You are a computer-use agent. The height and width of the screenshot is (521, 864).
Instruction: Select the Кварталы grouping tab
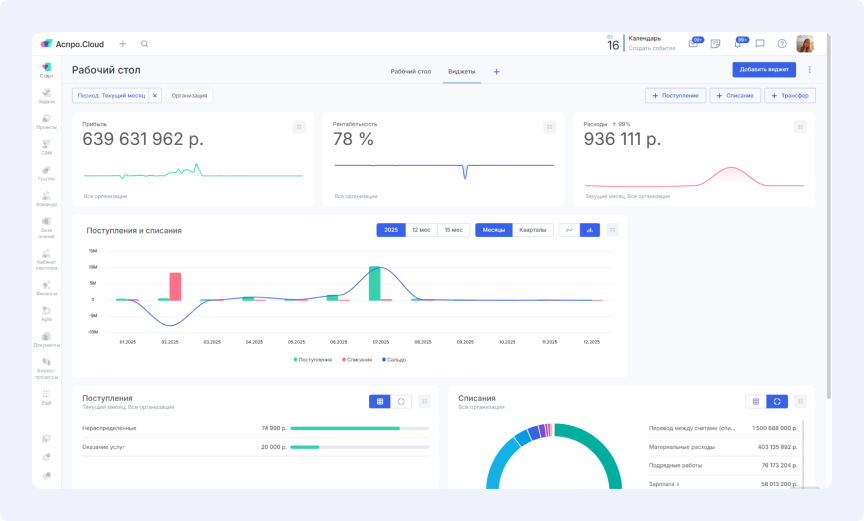pyautogui.click(x=533, y=230)
